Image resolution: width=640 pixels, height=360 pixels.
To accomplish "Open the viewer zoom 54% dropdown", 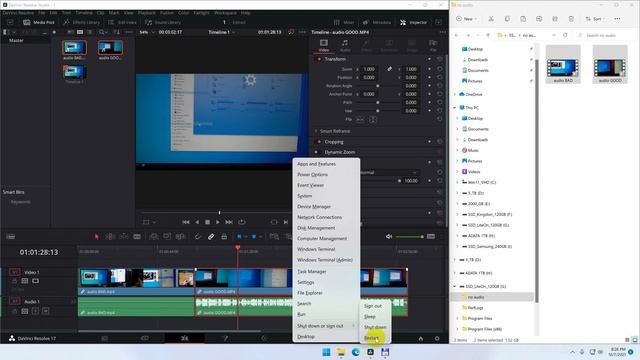I will click(146, 32).
